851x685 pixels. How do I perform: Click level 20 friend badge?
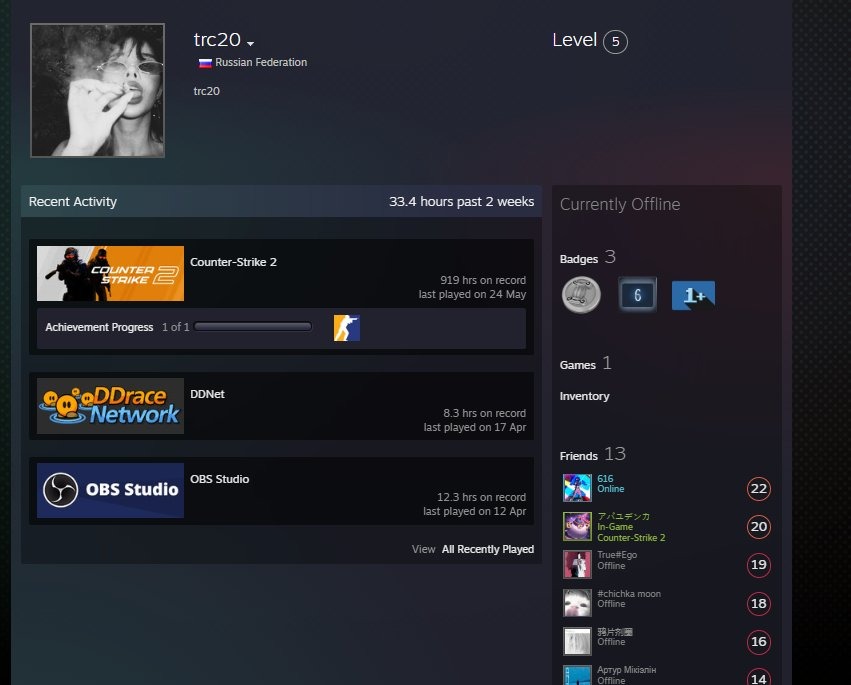pyautogui.click(x=758, y=527)
